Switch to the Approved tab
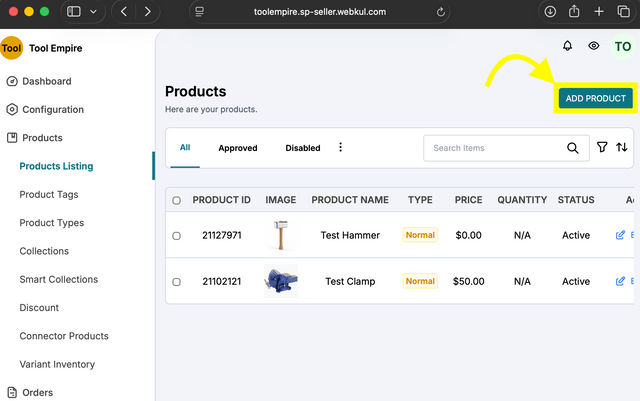The image size is (640, 401). 238,148
